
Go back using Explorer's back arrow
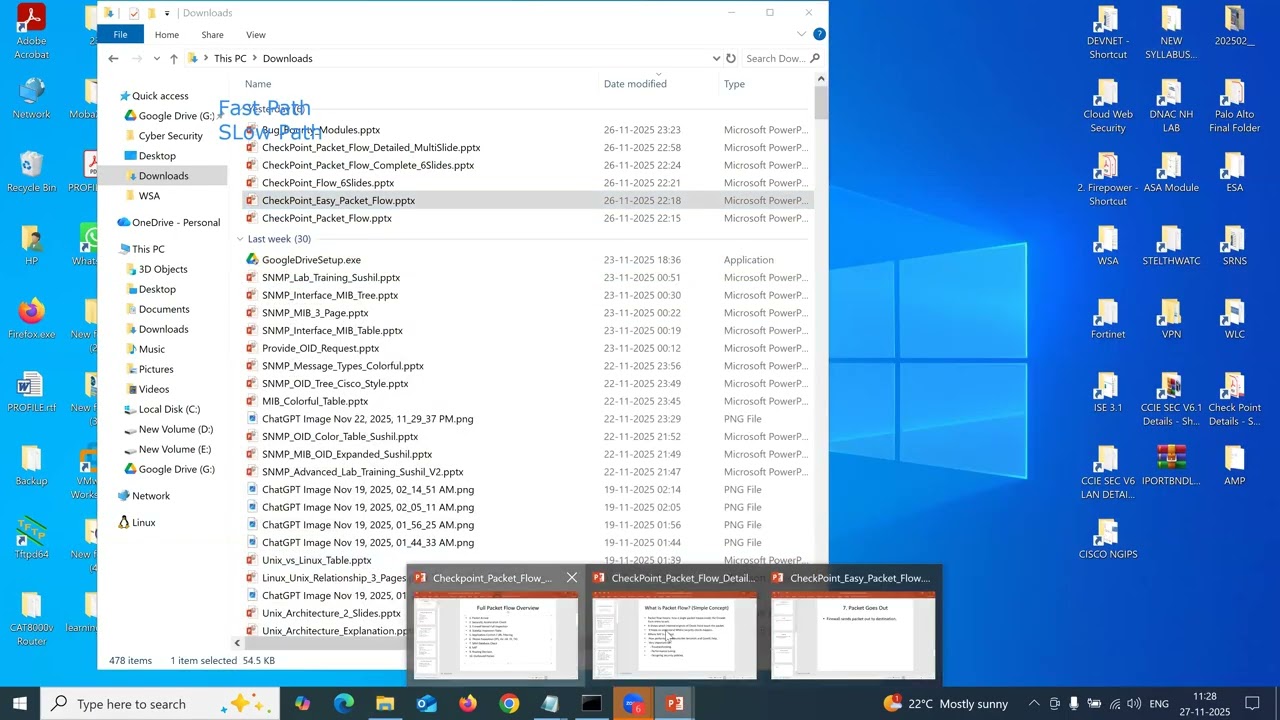113,59
